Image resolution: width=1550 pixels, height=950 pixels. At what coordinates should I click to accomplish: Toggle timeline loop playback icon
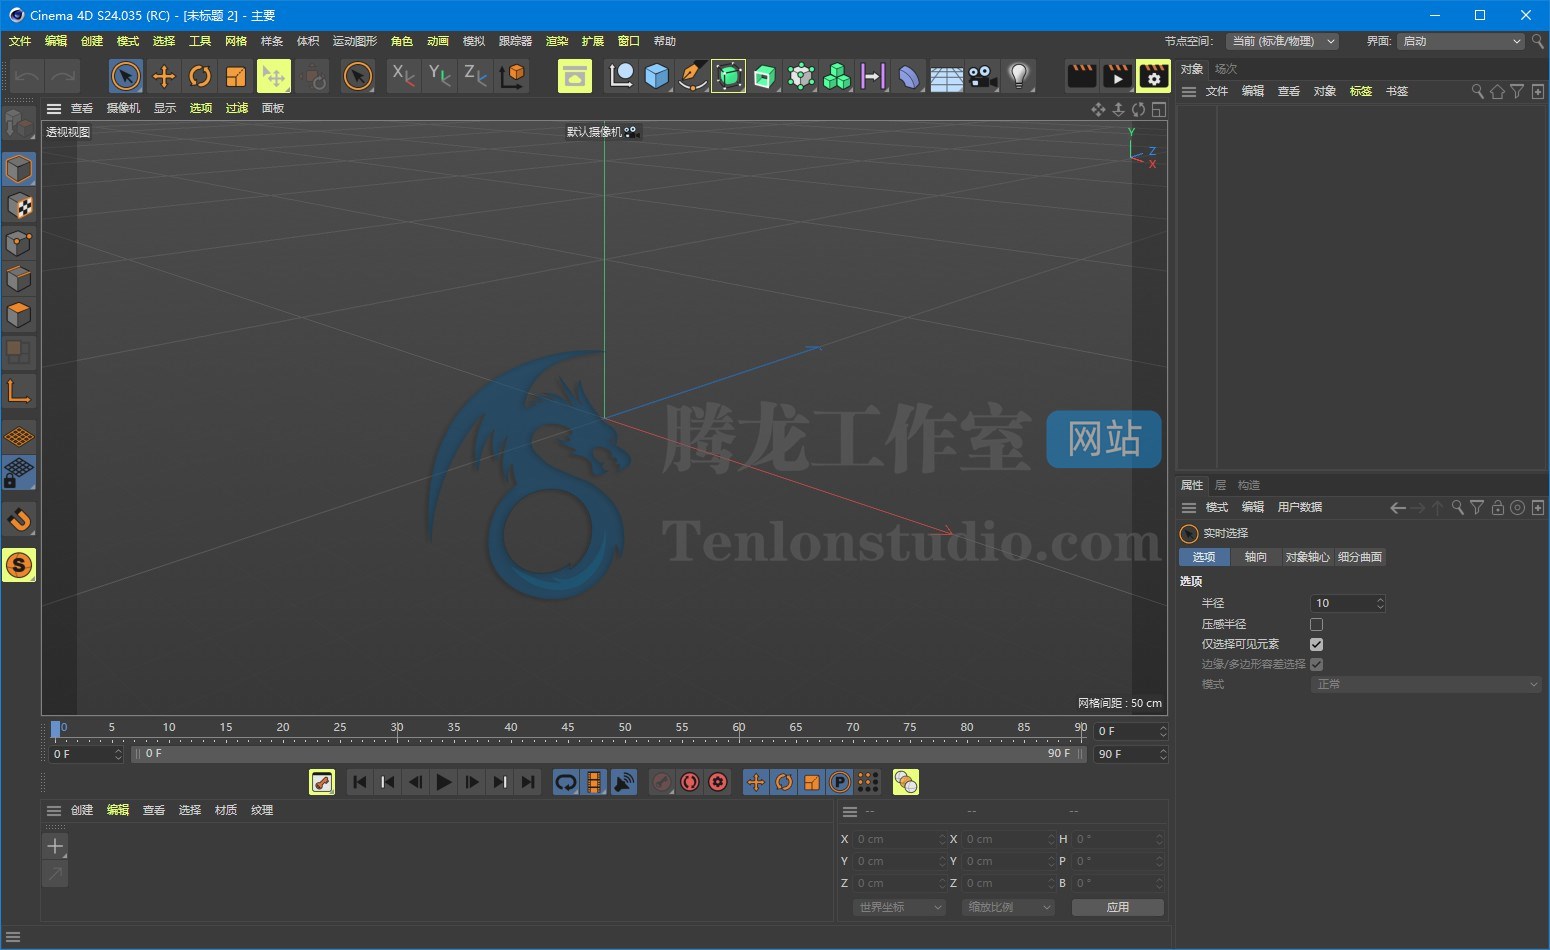click(566, 782)
